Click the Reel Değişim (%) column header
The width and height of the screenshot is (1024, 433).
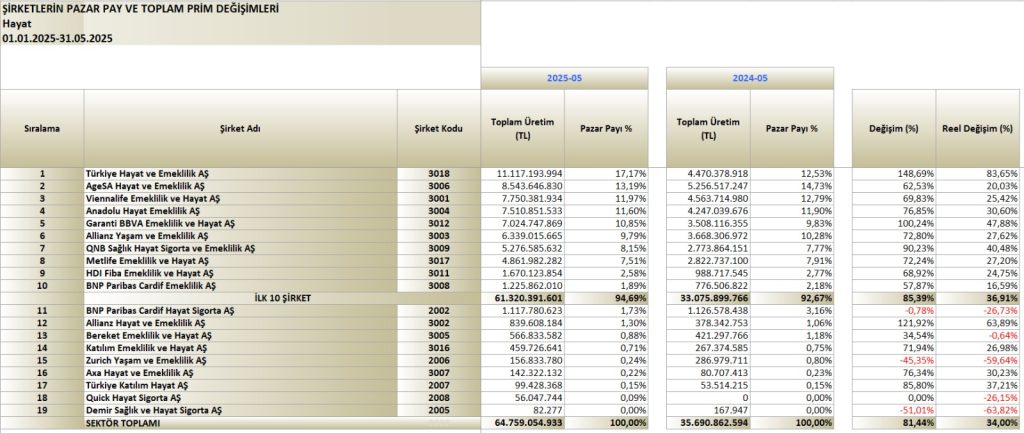click(x=977, y=129)
